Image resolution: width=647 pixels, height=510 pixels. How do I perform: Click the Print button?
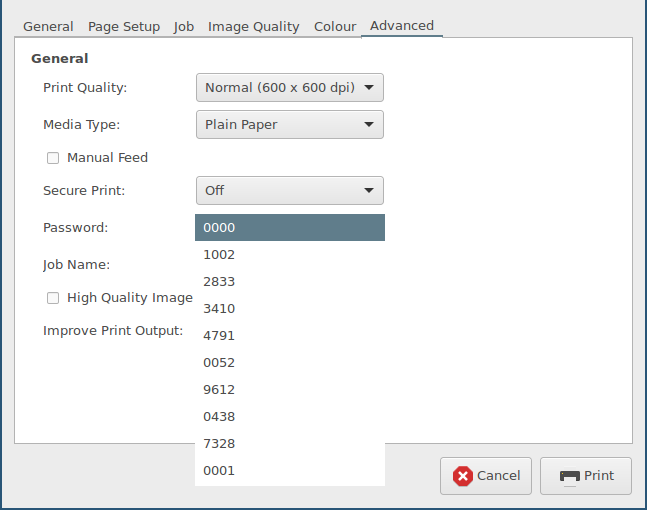point(586,476)
